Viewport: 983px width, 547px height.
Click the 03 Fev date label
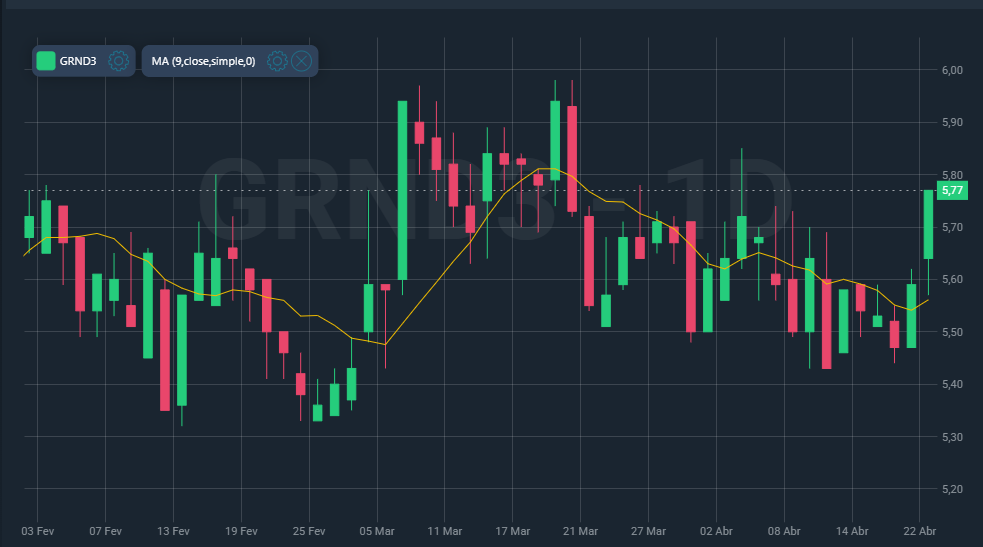click(x=38, y=531)
